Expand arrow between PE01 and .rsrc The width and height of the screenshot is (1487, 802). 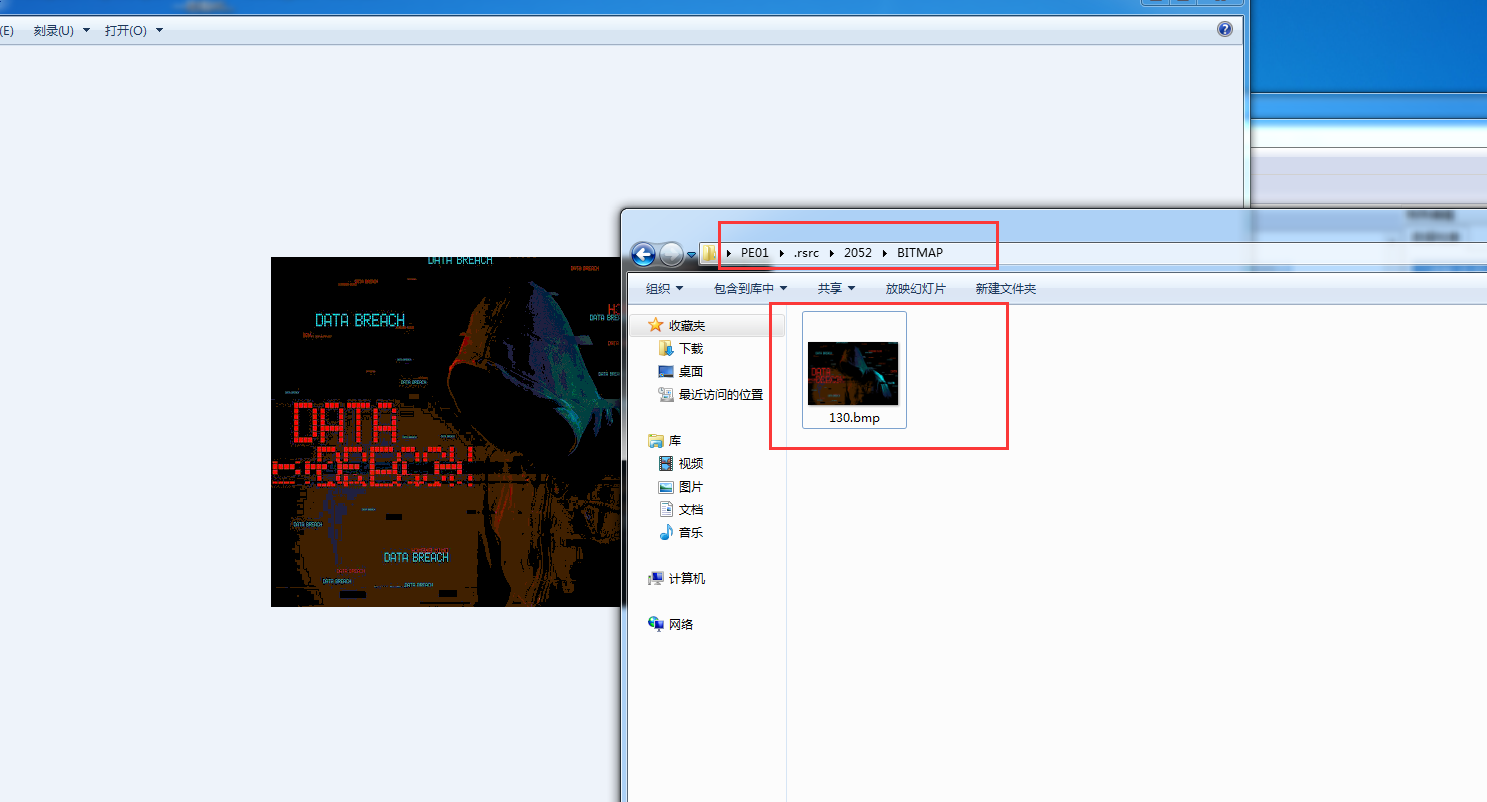[781, 253]
